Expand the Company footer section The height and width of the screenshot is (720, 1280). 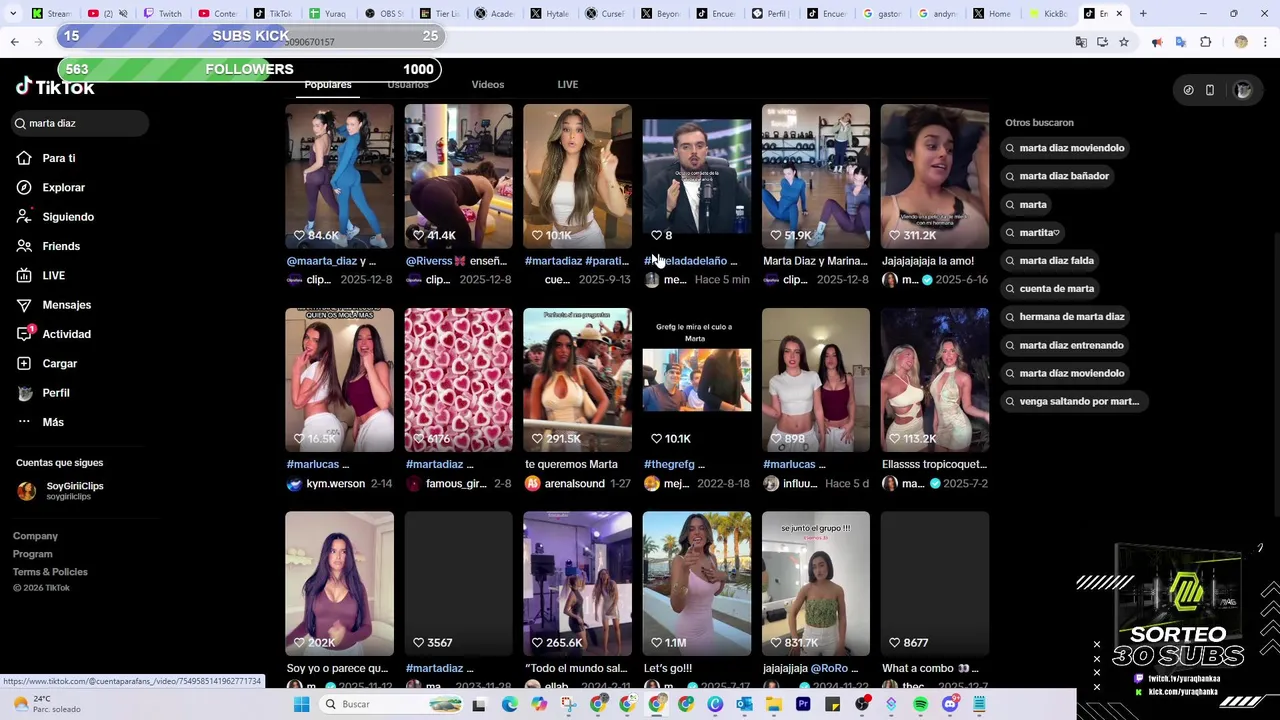pos(35,536)
